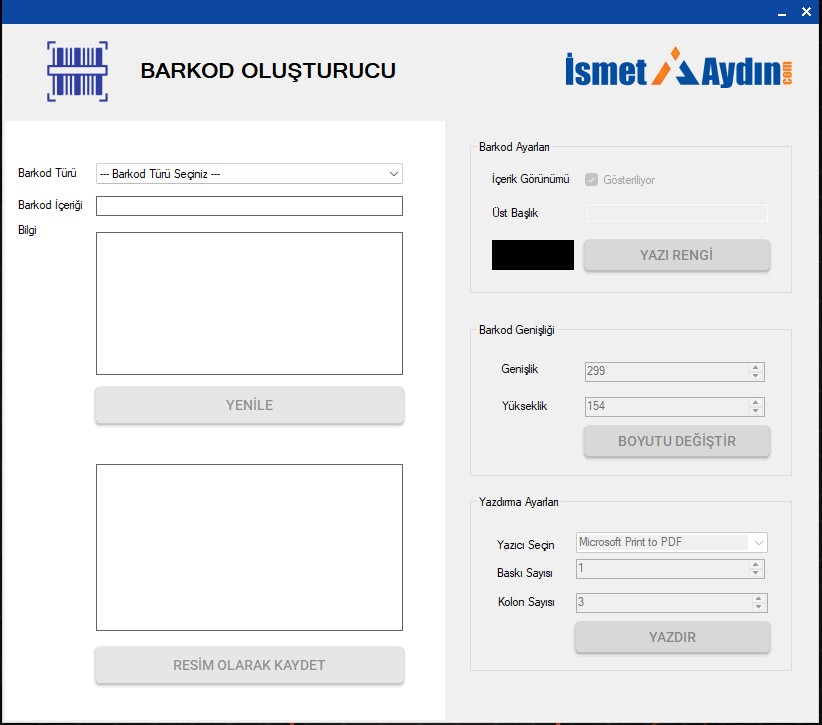Click the İsmet Aydın logo
The width and height of the screenshot is (822, 725).
(679, 68)
